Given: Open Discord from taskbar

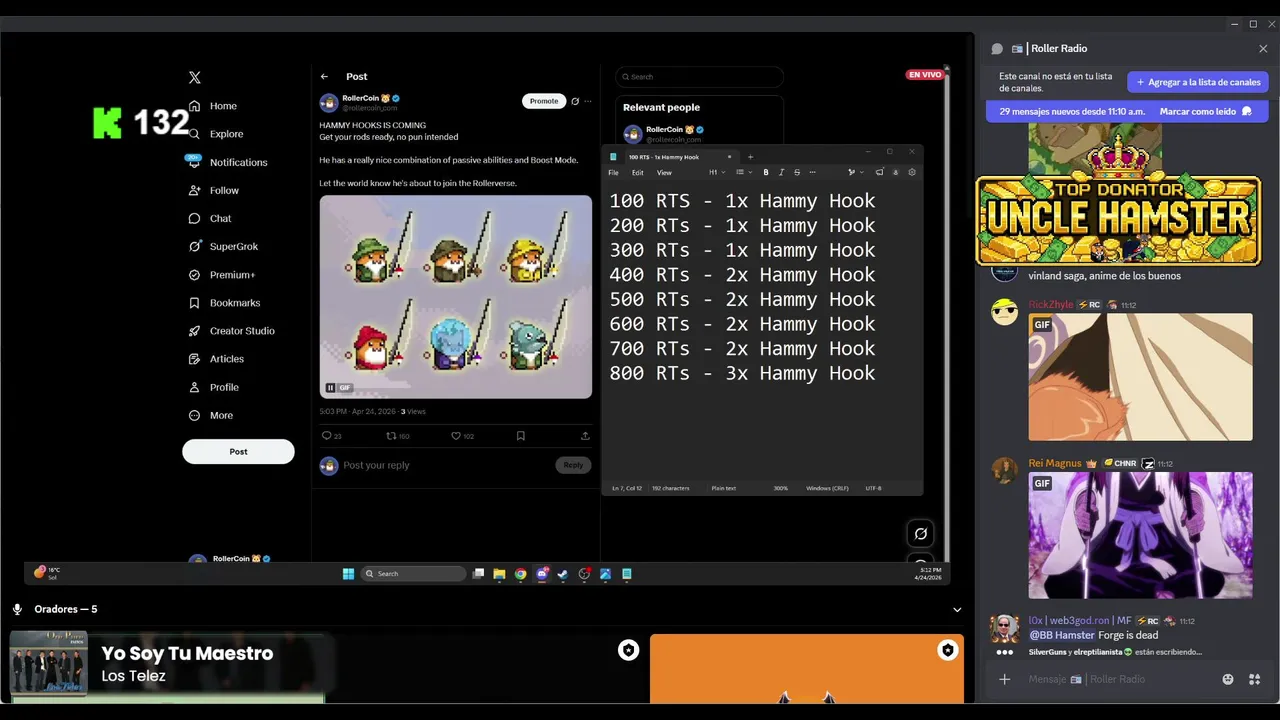Looking at the screenshot, I should tap(542, 574).
